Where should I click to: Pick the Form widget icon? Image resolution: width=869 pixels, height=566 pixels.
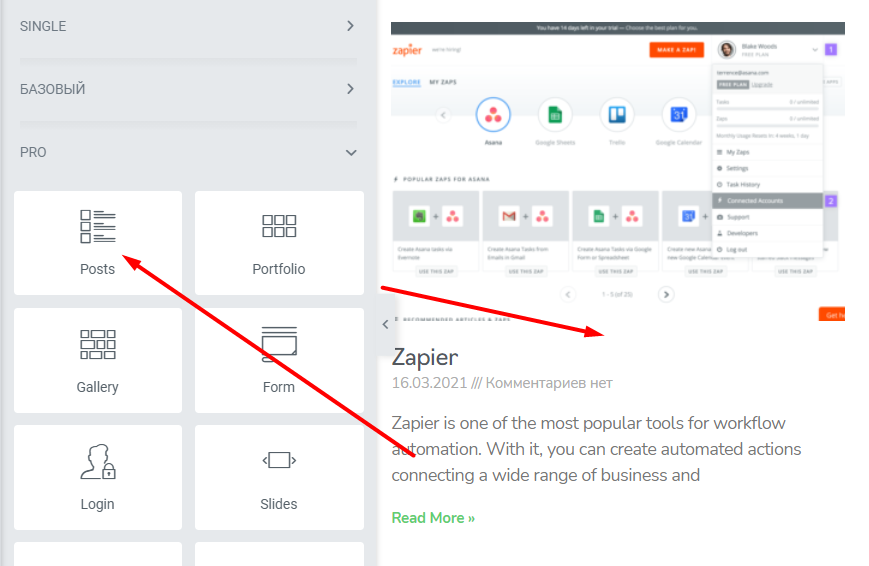coord(279,344)
